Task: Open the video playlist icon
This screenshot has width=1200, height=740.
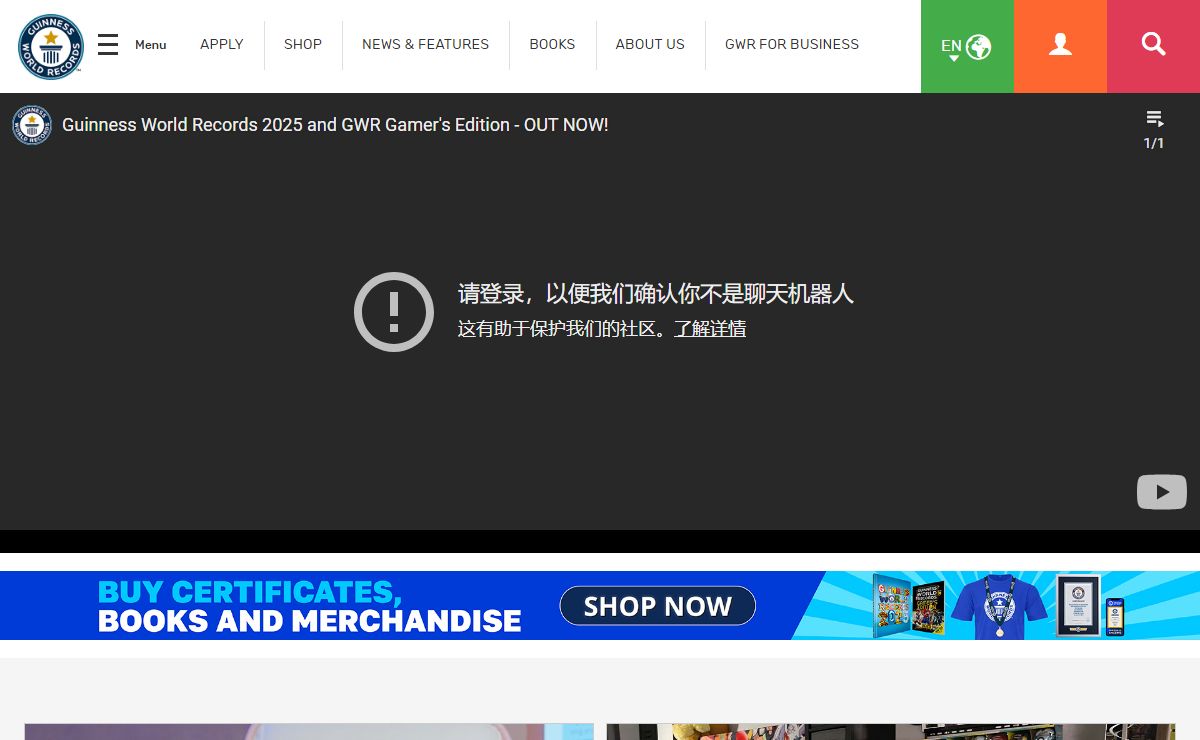Action: [1154, 119]
